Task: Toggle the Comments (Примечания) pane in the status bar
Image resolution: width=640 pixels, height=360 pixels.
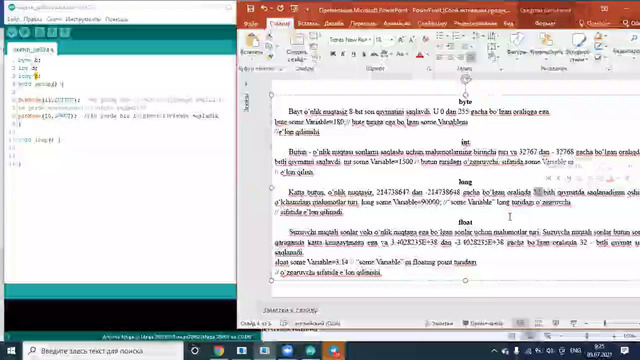Action: tap(482, 323)
